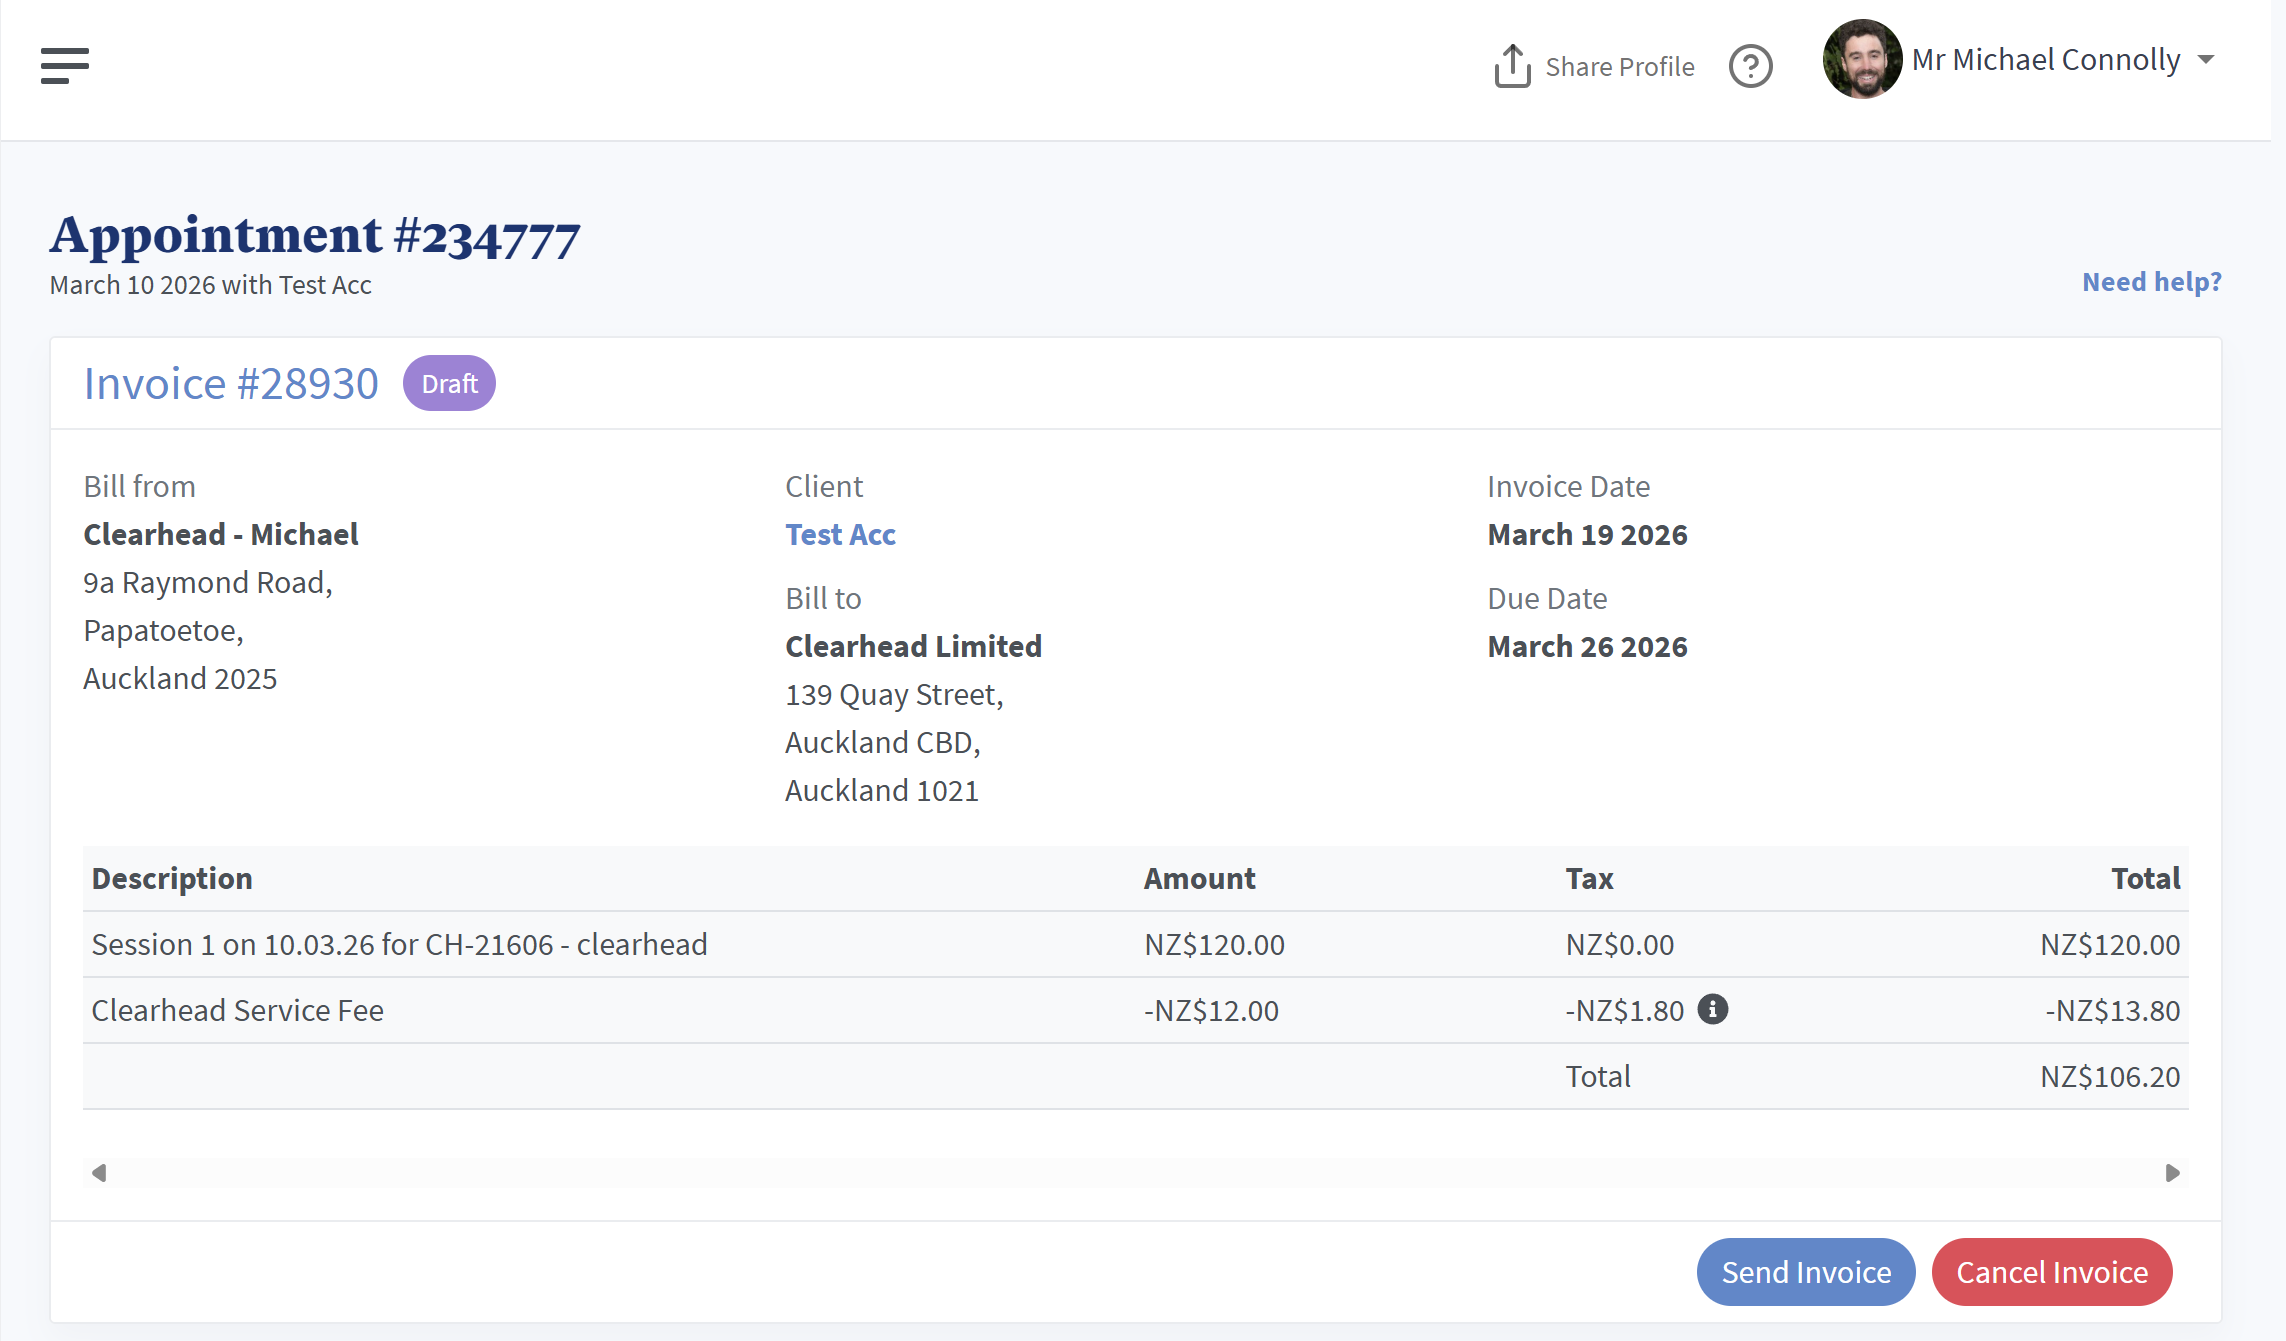The image size is (2286, 1341).
Task: Open the Test Acc client link
Action: click(840, 535)
